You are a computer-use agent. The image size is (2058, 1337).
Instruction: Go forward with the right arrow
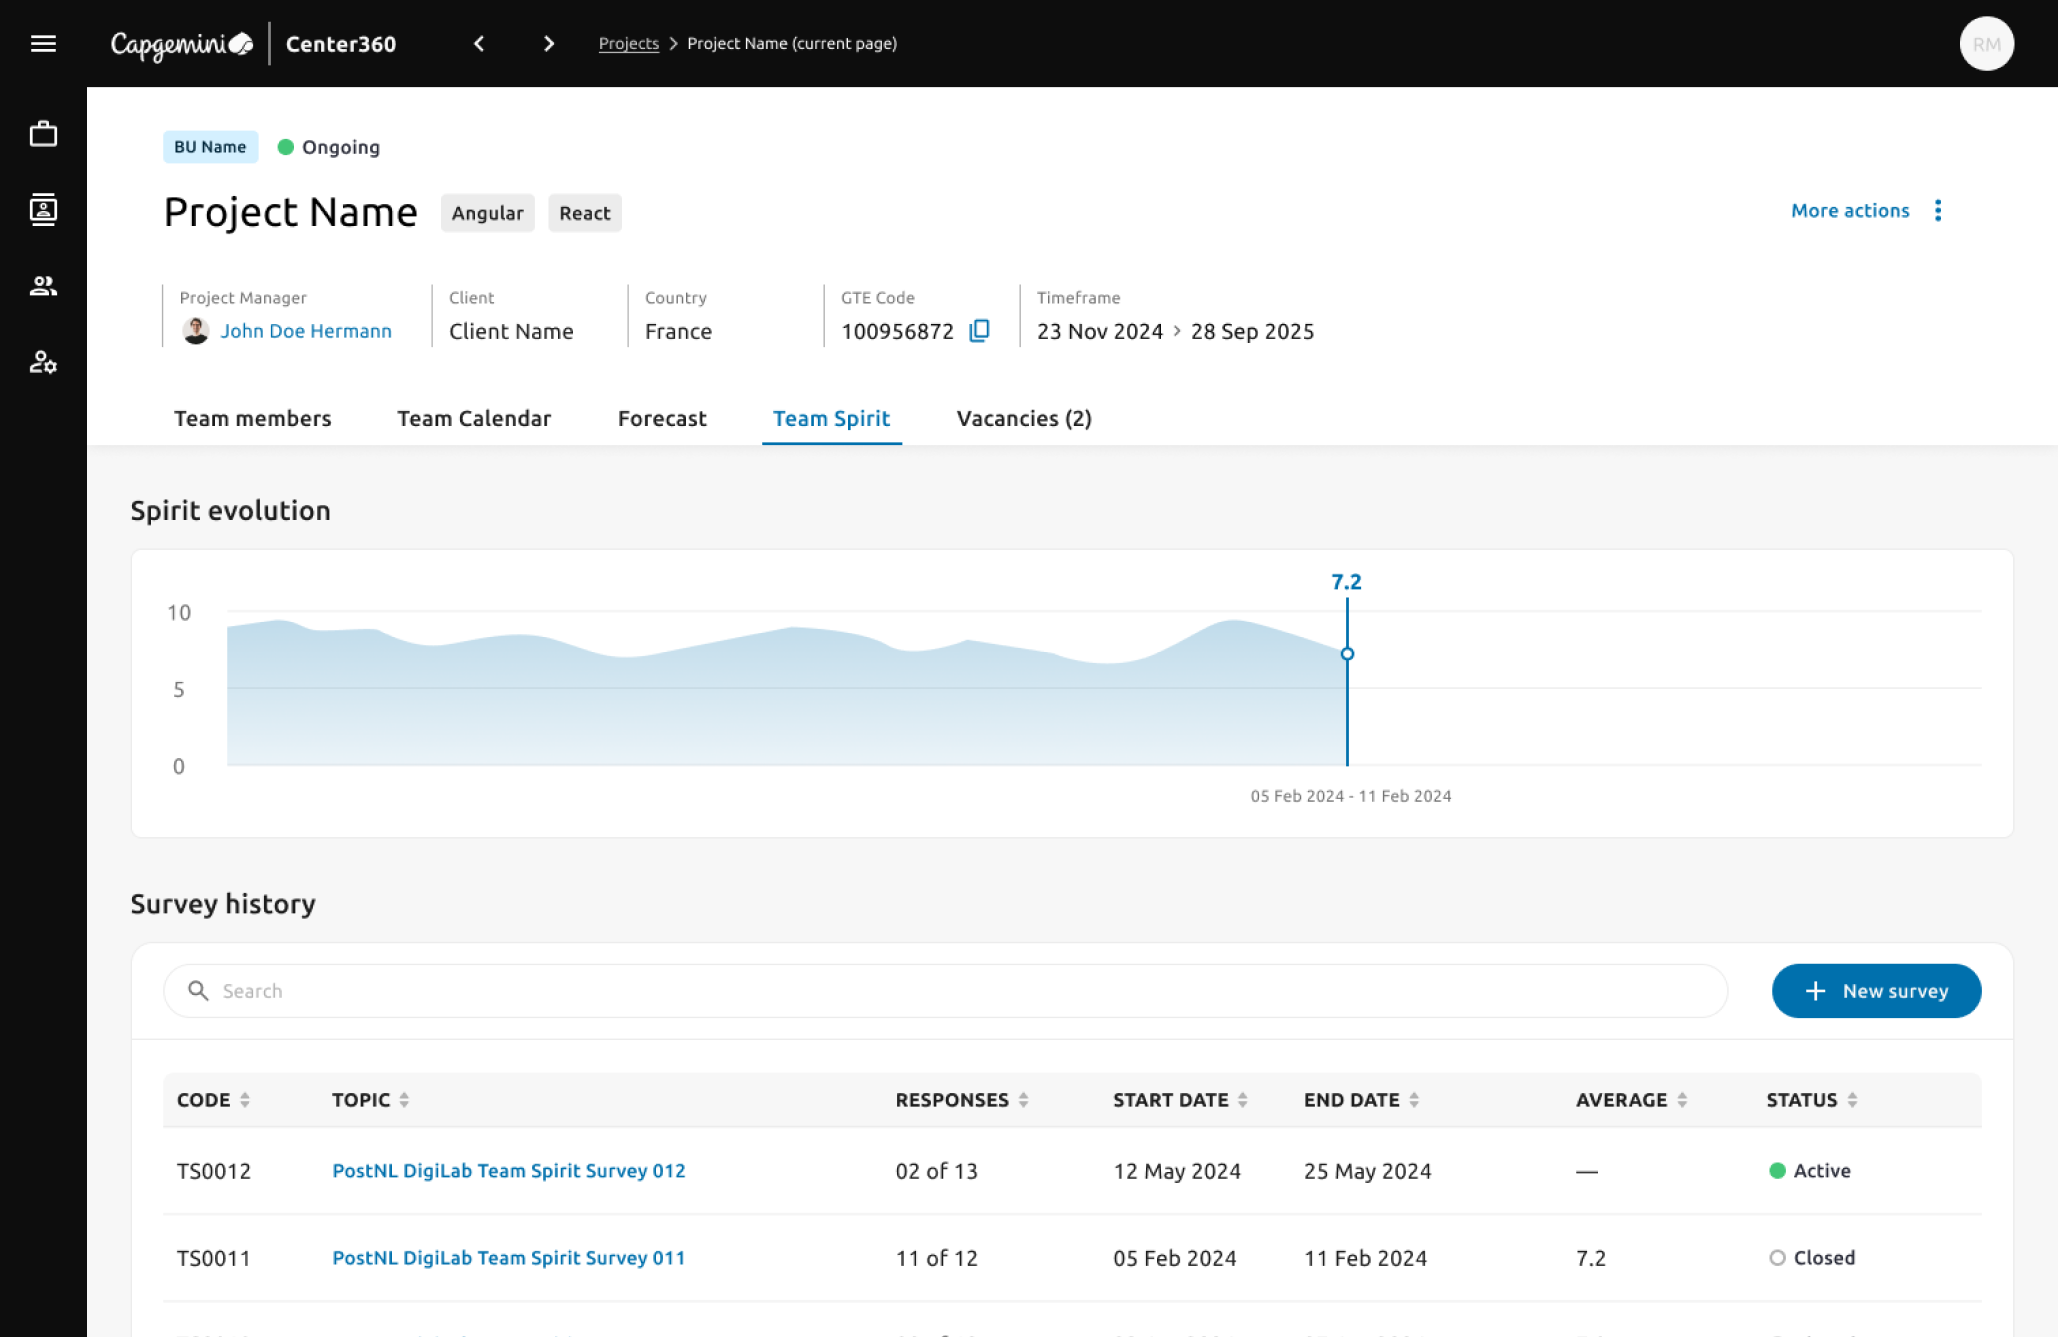click(549, 43)
